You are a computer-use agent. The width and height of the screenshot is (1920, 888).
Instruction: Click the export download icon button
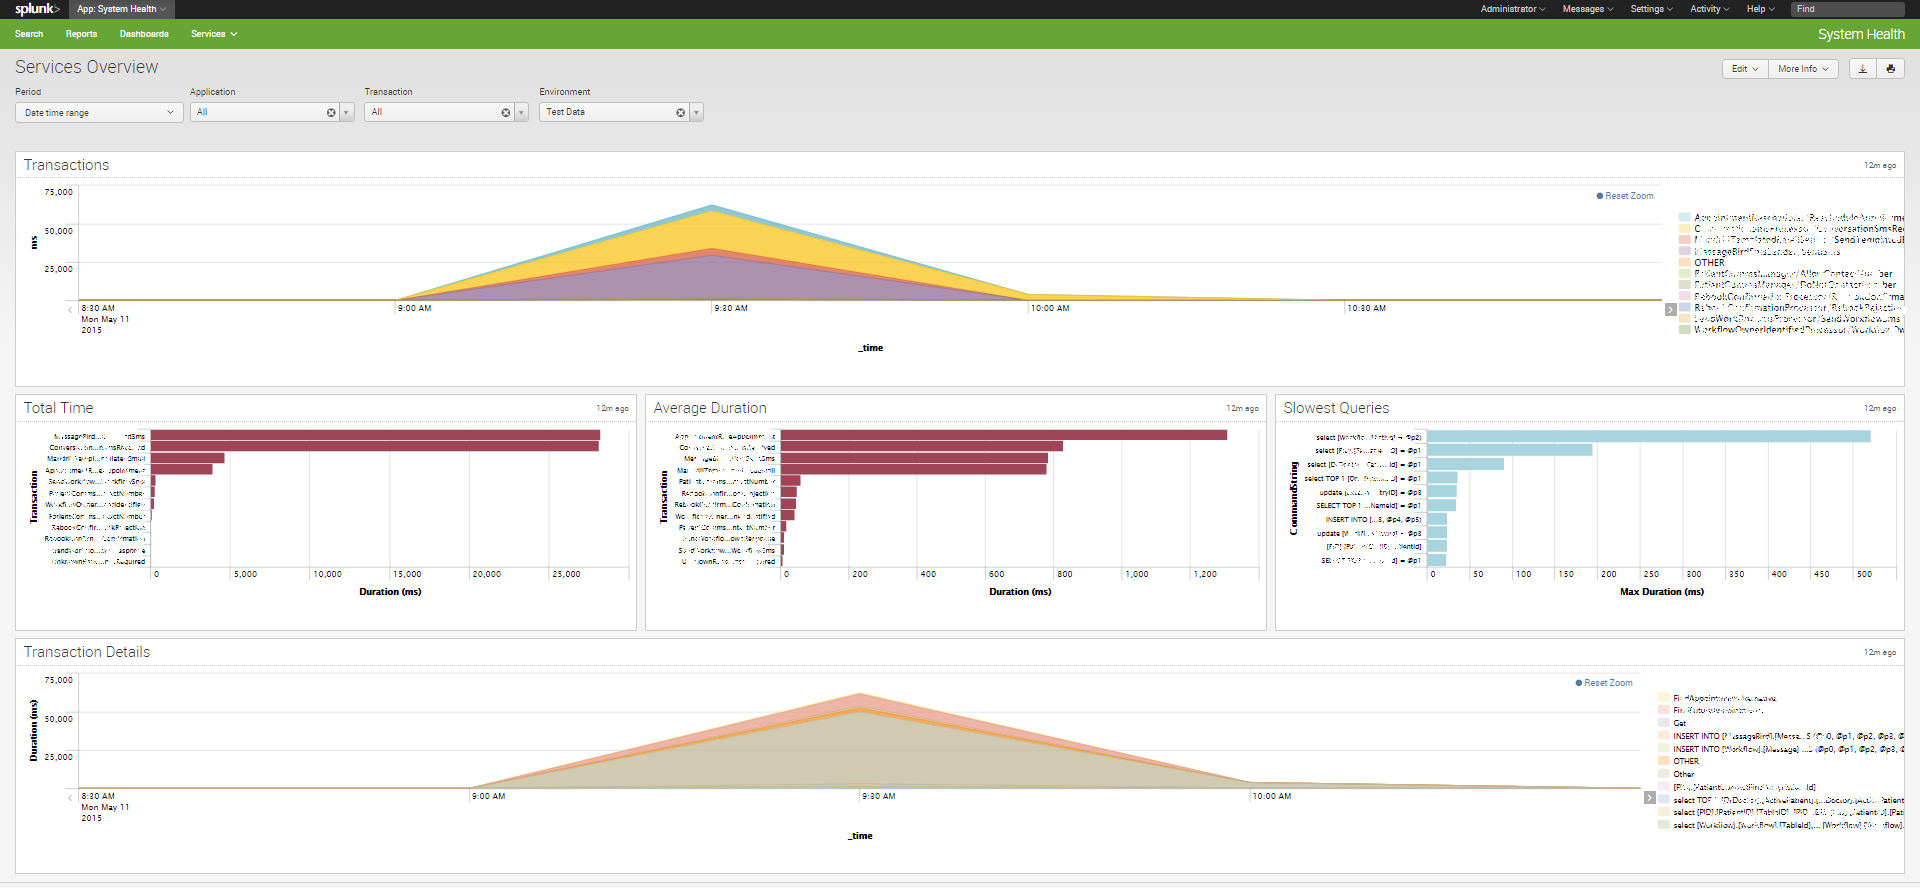tap(1862, 69)
